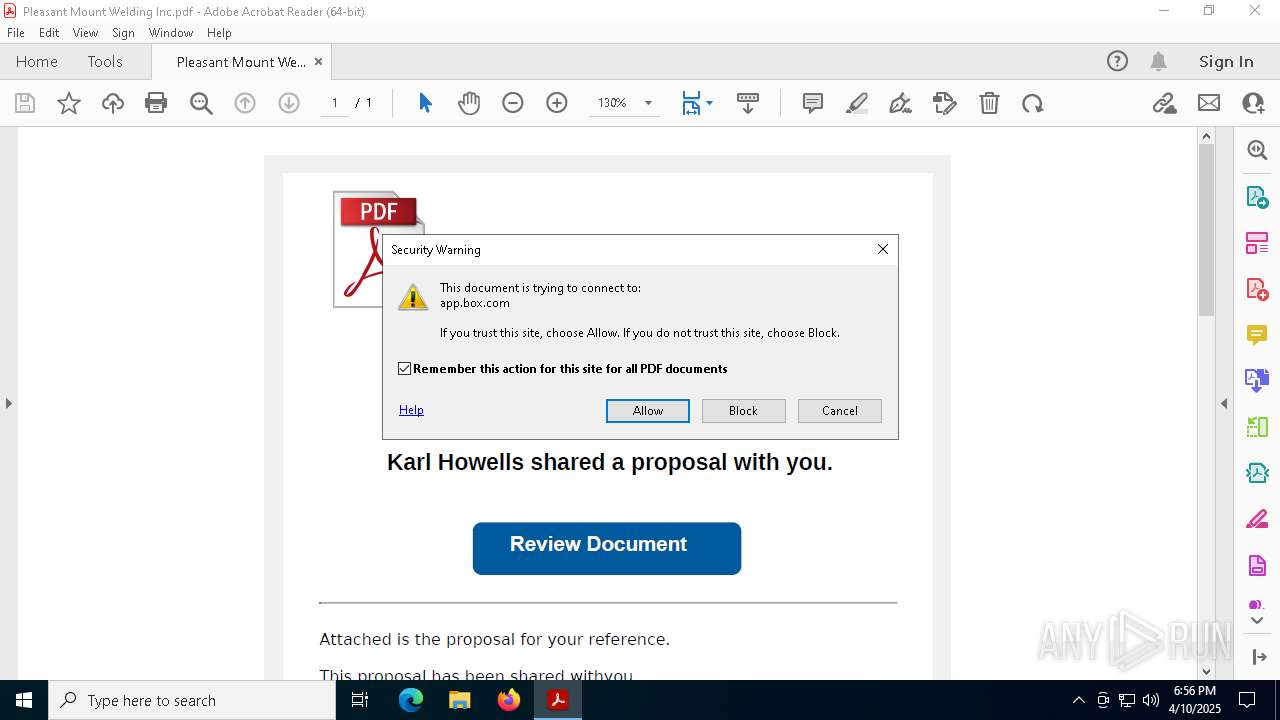The width and height of the screenshot is (1280, 720).
Task: Close the Security Warning dialog
Action: coord(883,249)
